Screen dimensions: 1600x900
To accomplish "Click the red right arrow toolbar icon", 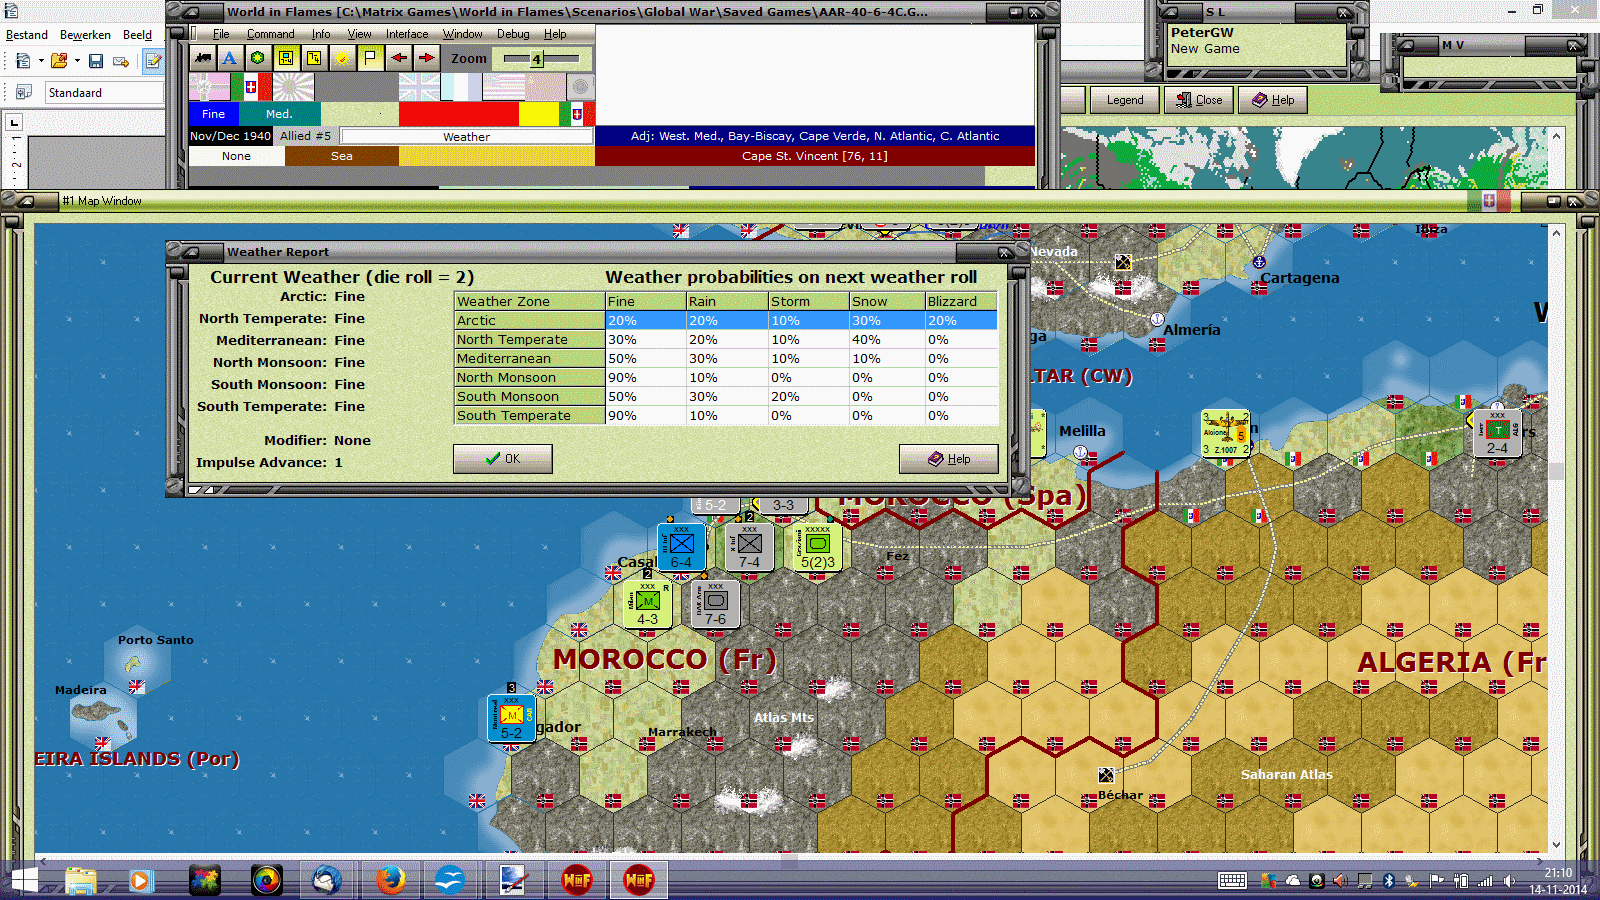I will [427, 58].
